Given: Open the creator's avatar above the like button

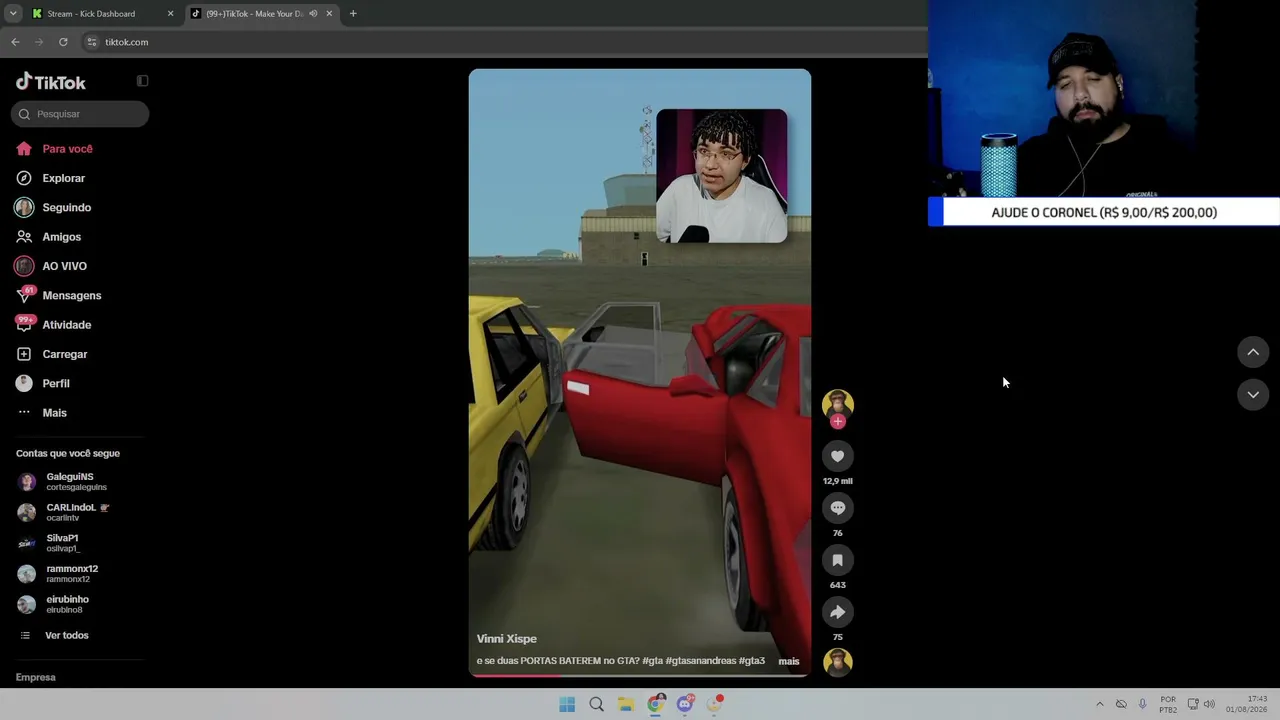Looking at the screenshot, I should (x=838, y=403).
